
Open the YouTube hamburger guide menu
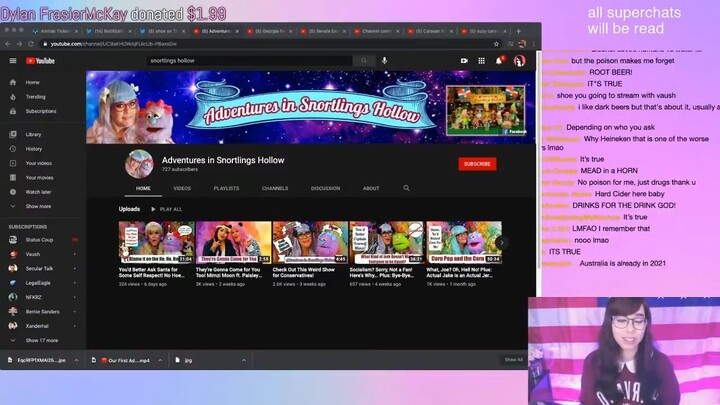[x=13, y=61]
